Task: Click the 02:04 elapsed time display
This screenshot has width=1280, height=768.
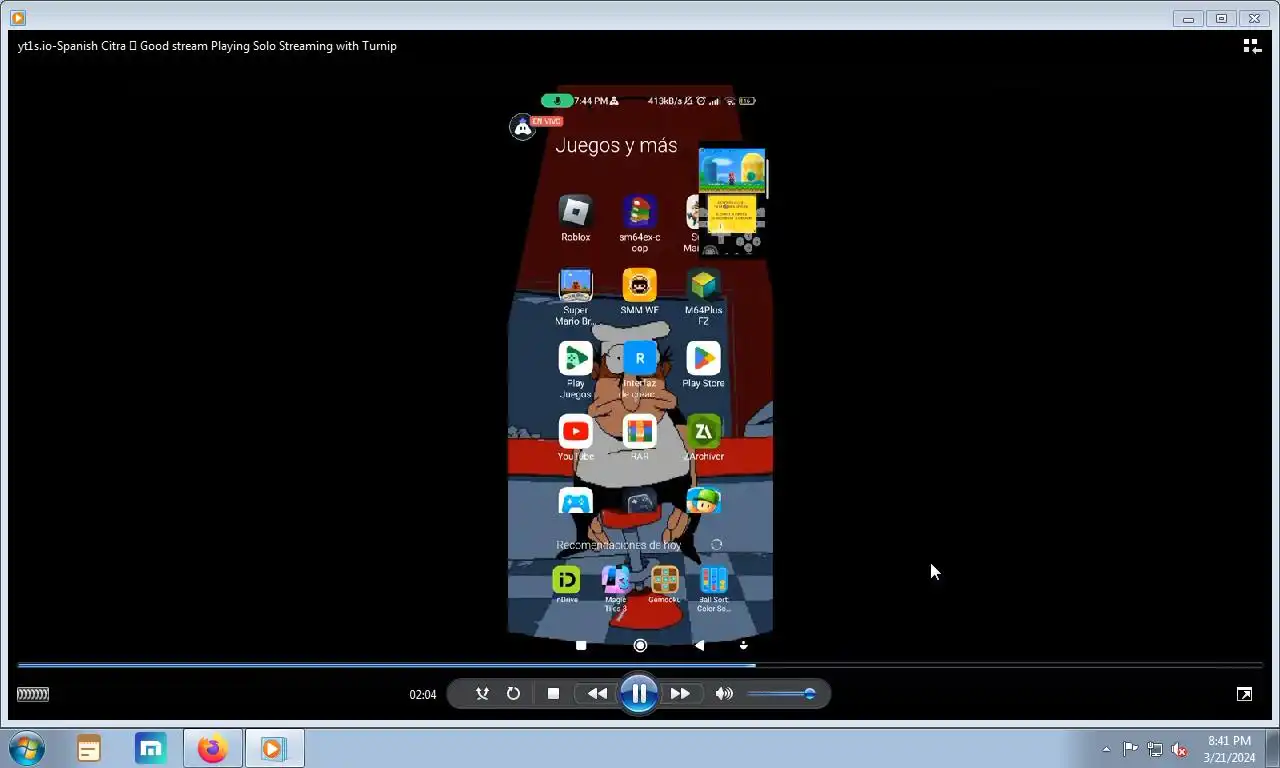Action: (x=423, y=694)
